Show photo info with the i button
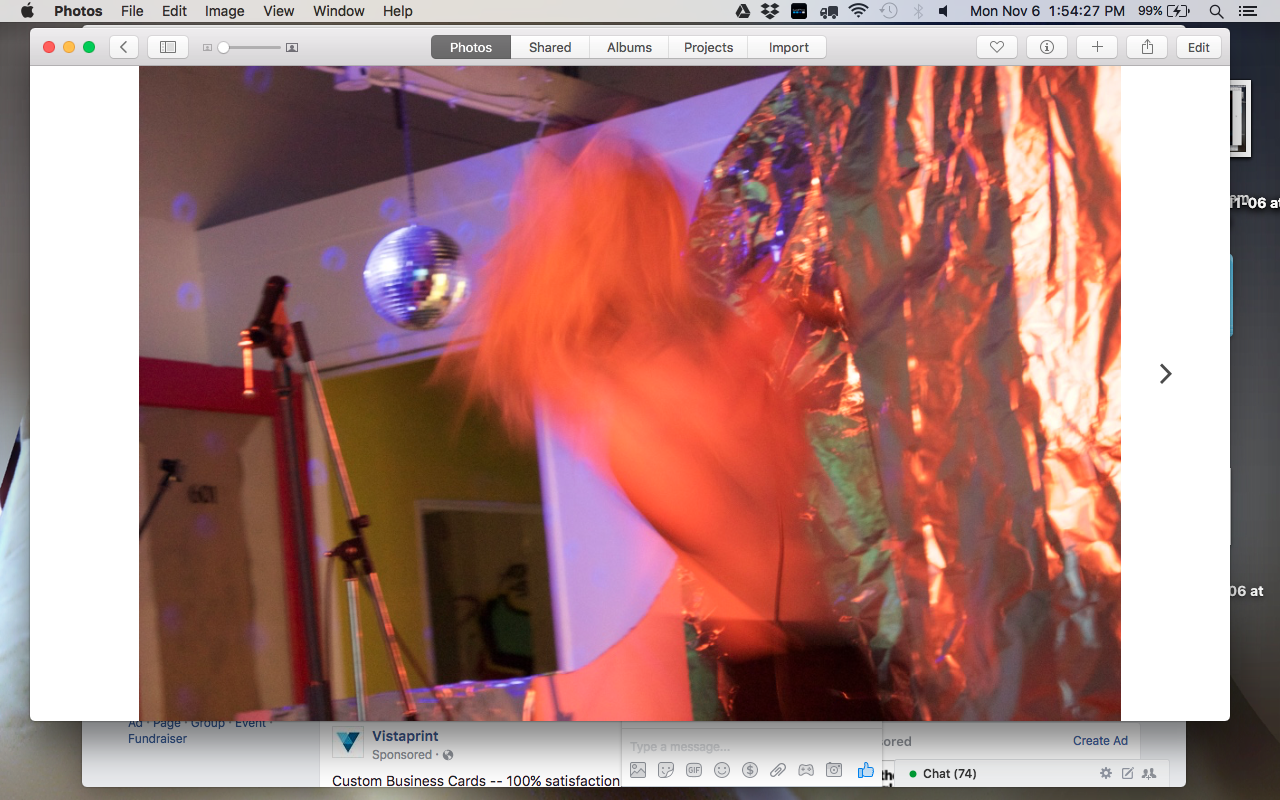Screen dimensions: 1280x800 (1047, 47)
